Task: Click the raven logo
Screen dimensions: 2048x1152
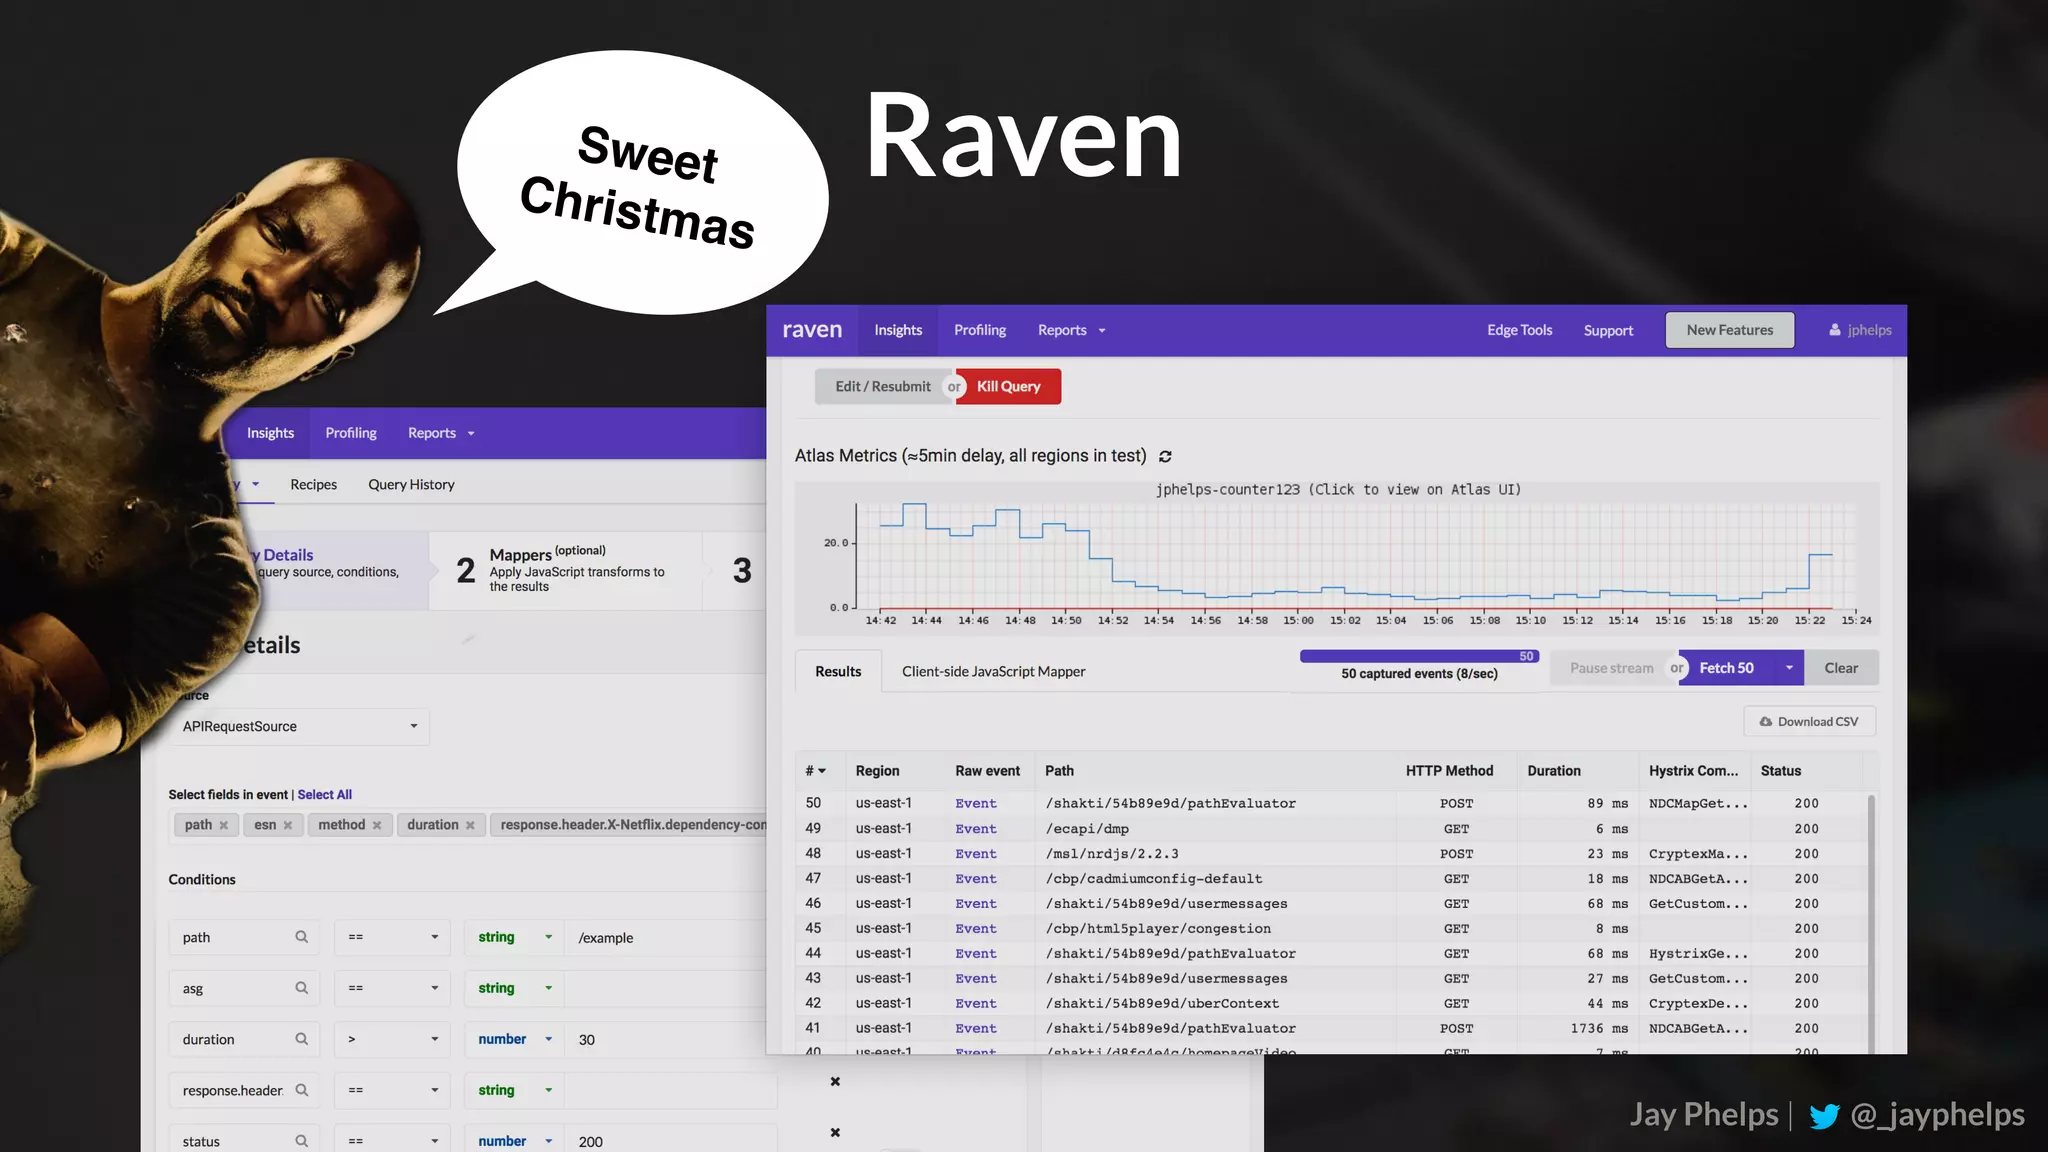Action: click(x=812, y=330)
